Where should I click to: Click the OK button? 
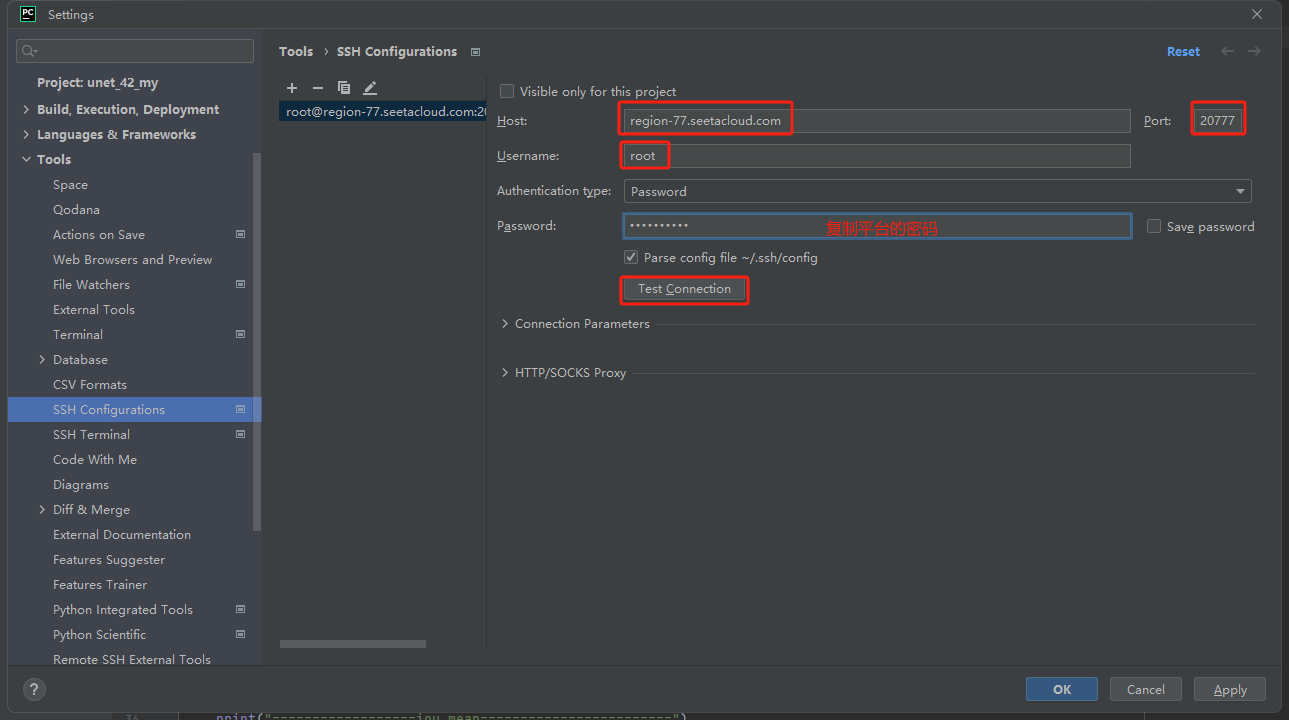click(1061, 689)
